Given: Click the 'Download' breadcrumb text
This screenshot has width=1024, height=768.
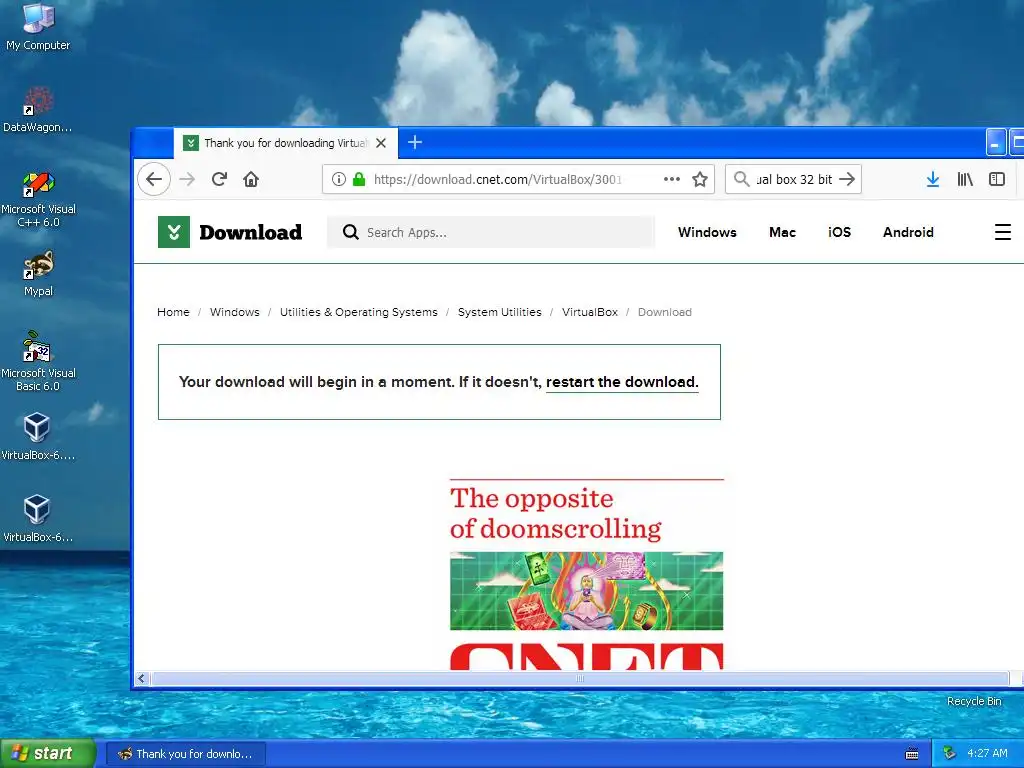Looking at the screenshot, I should coord(664,312).
